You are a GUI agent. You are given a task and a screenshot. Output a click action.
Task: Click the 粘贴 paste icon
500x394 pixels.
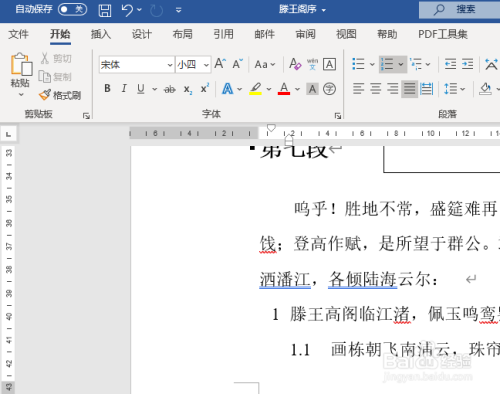pyautogui.click(x=21, y=64)
